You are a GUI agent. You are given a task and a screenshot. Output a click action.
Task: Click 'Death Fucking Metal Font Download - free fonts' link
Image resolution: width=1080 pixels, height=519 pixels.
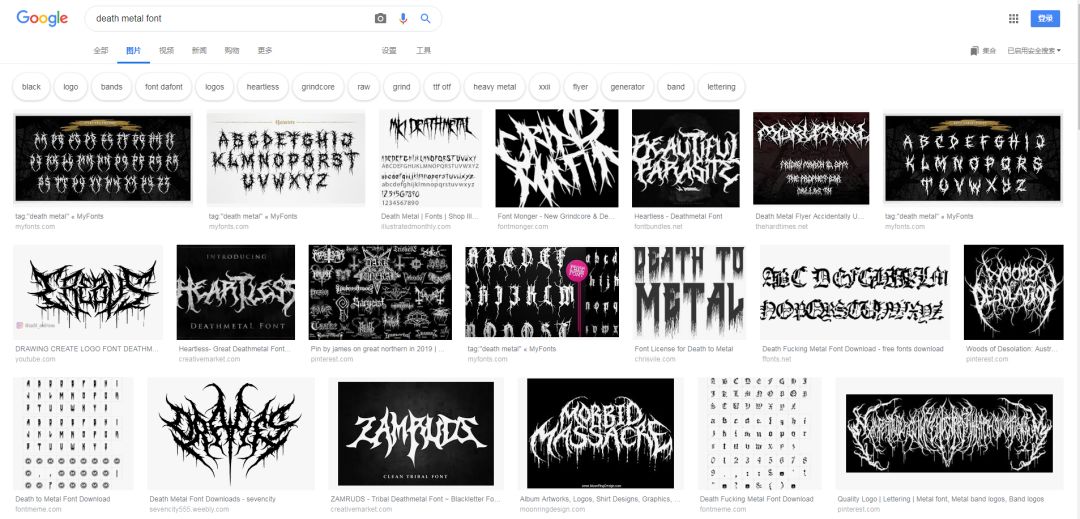(x=853, y=349)
